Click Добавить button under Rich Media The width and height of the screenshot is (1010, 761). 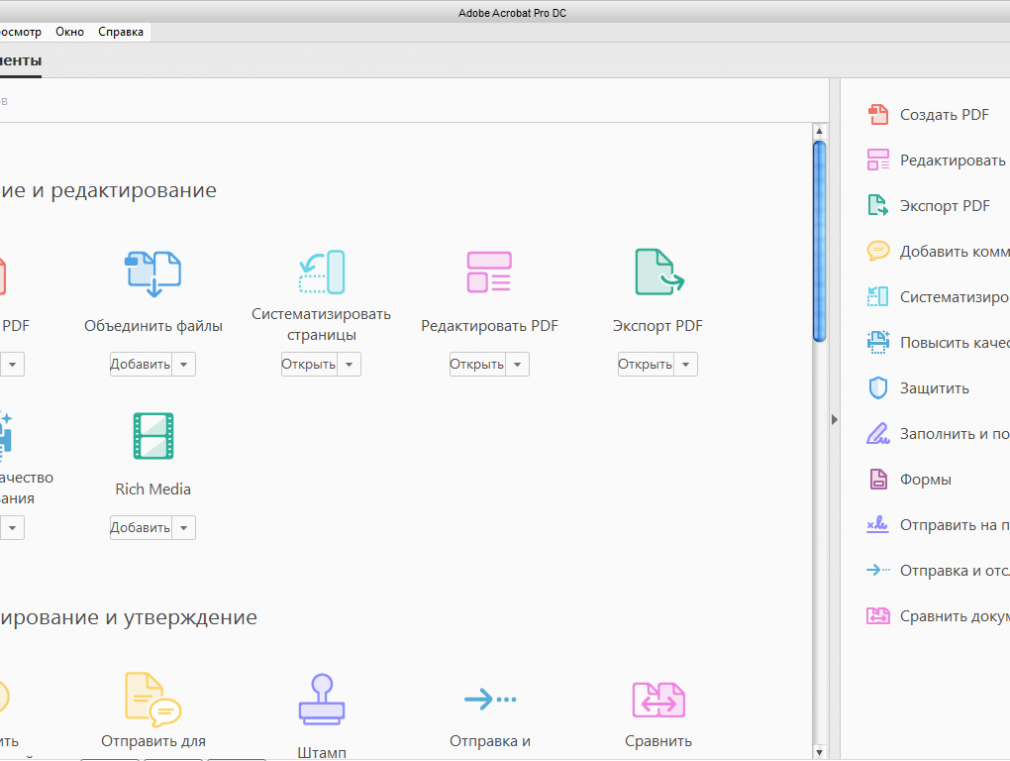pyautogui.click(x=140, y=528)
